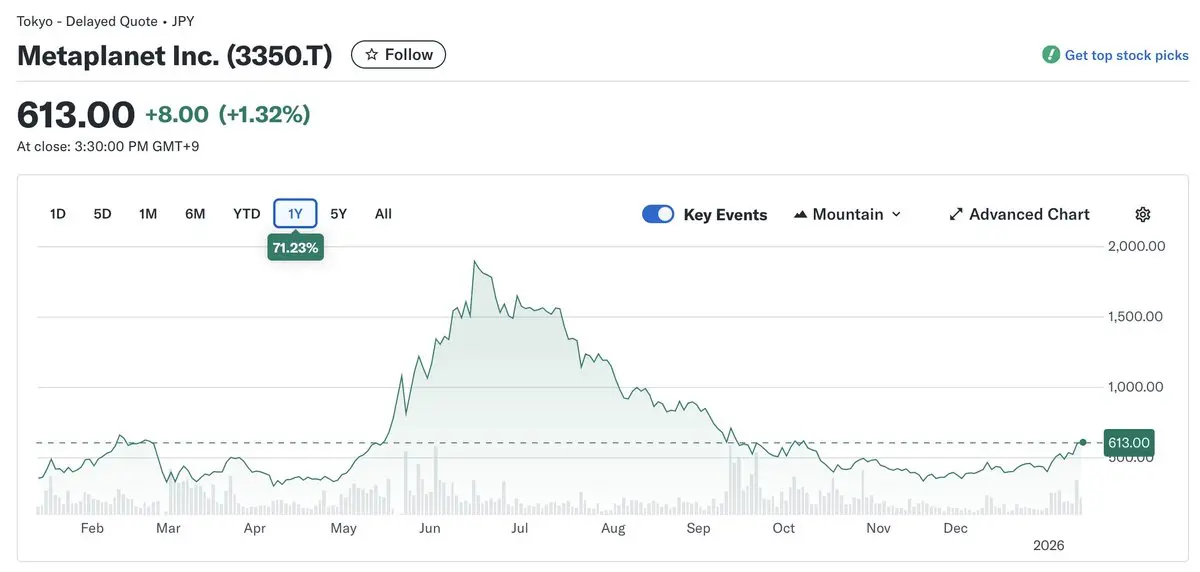Follow Metaplanet Inc. stock
1200x572 pixels.
click(x=398, y=55)
